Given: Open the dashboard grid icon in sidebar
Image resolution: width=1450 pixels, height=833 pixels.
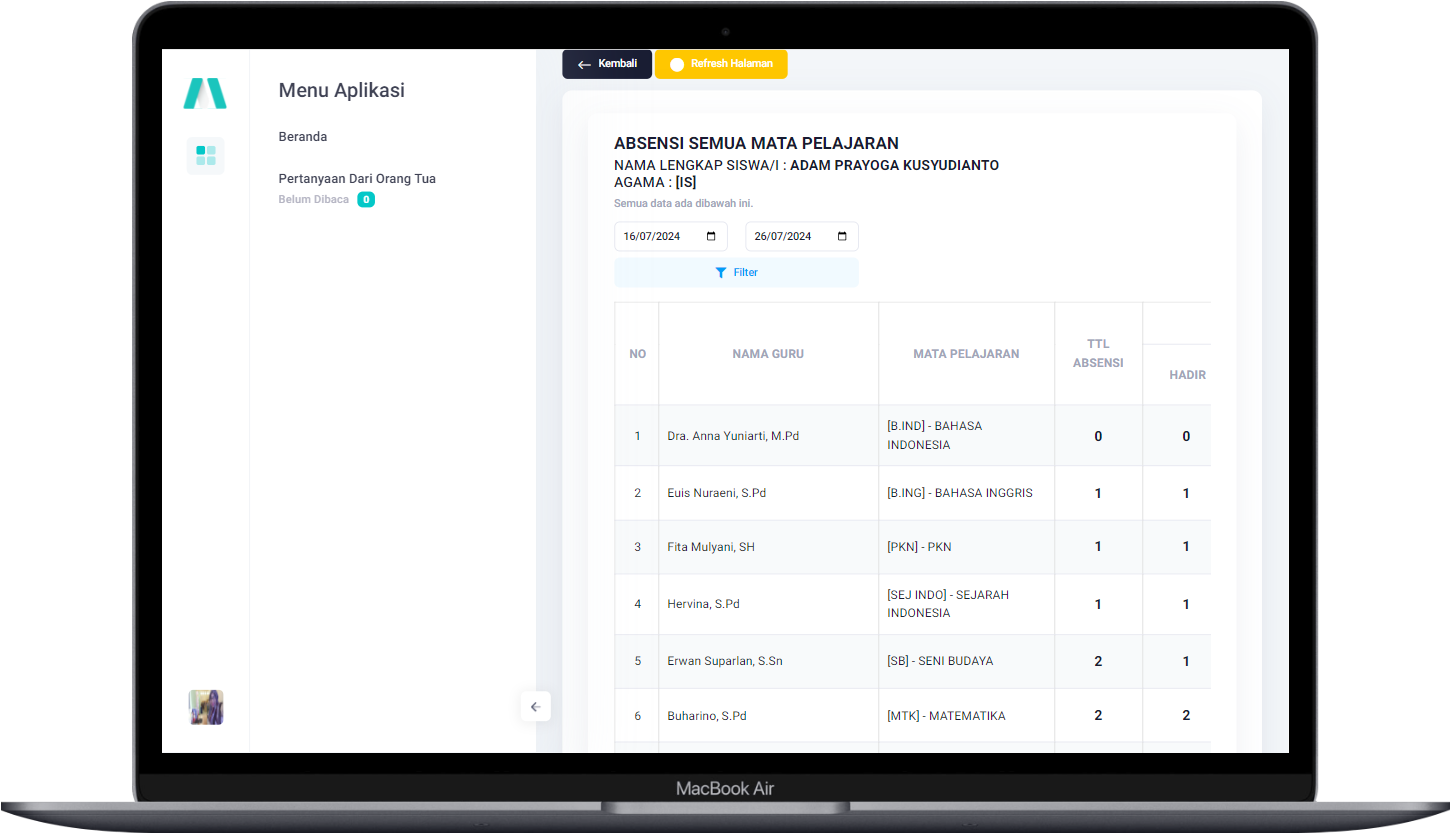Looking at the screenshot, I should [x=205, y=155].
